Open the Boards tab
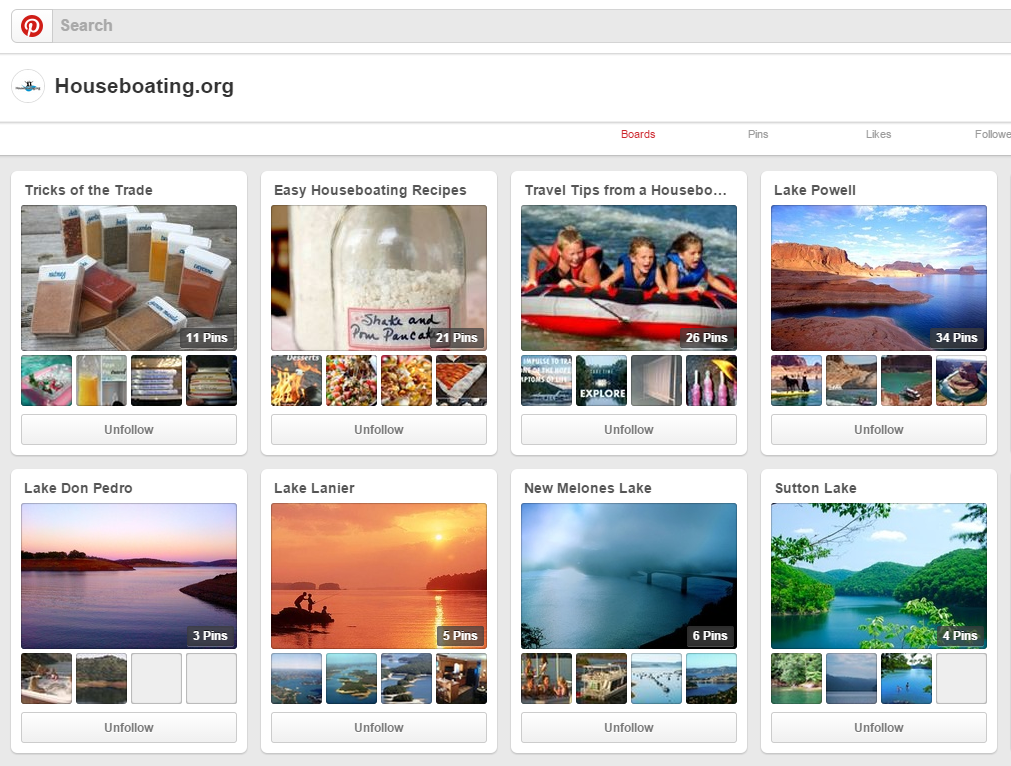This screenshot has height=766, width=1011. click(638, 134)
